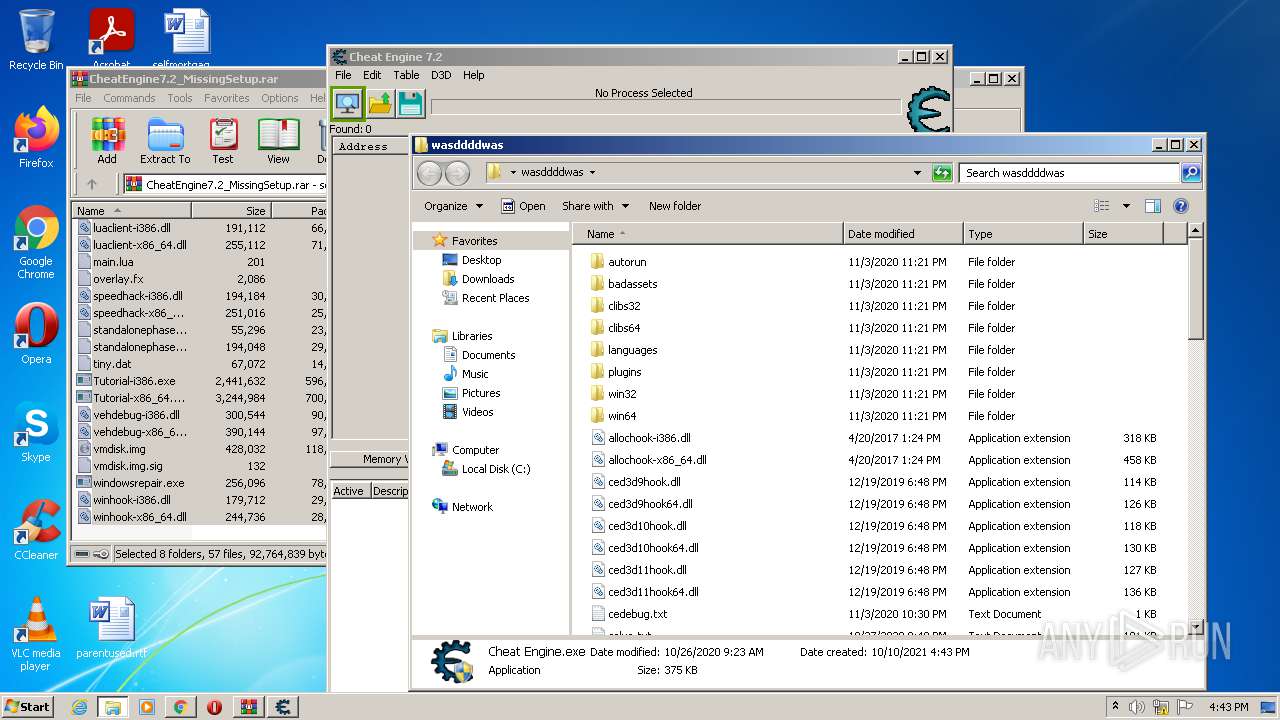Click the WinRAR taskbar button

click(249, 707)
